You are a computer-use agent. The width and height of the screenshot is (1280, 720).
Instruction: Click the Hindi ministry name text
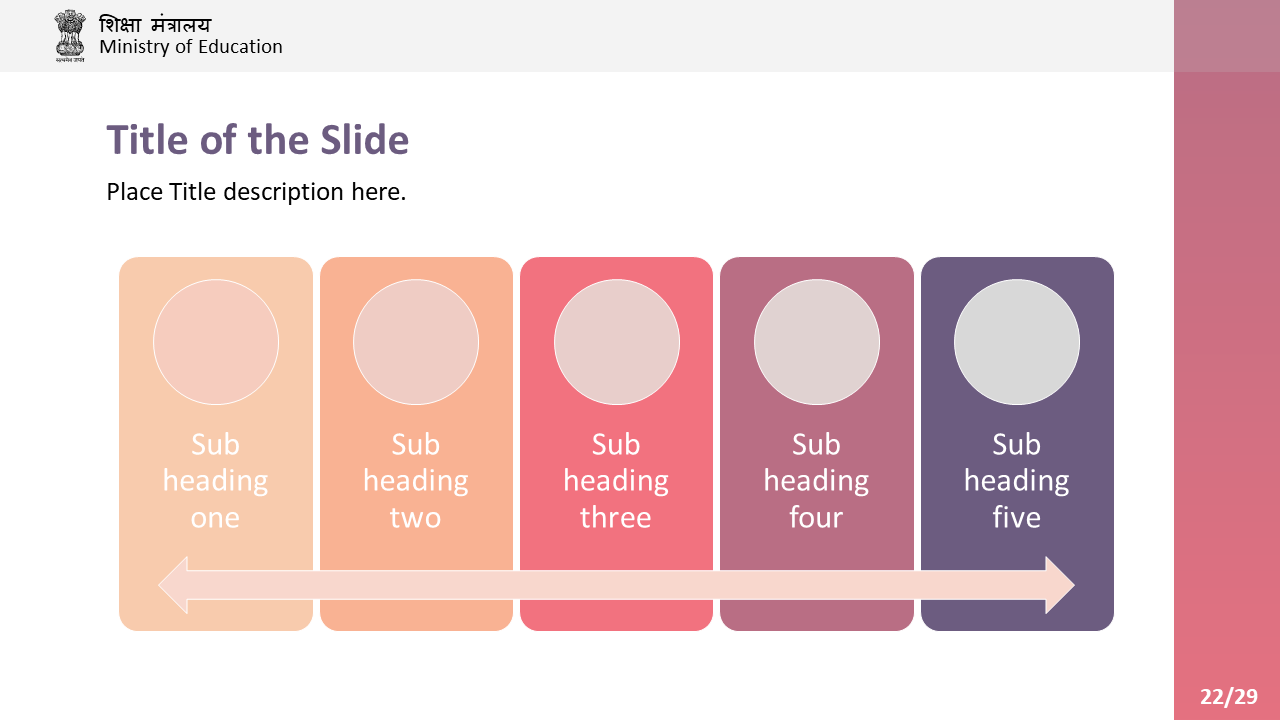[155, 24]
